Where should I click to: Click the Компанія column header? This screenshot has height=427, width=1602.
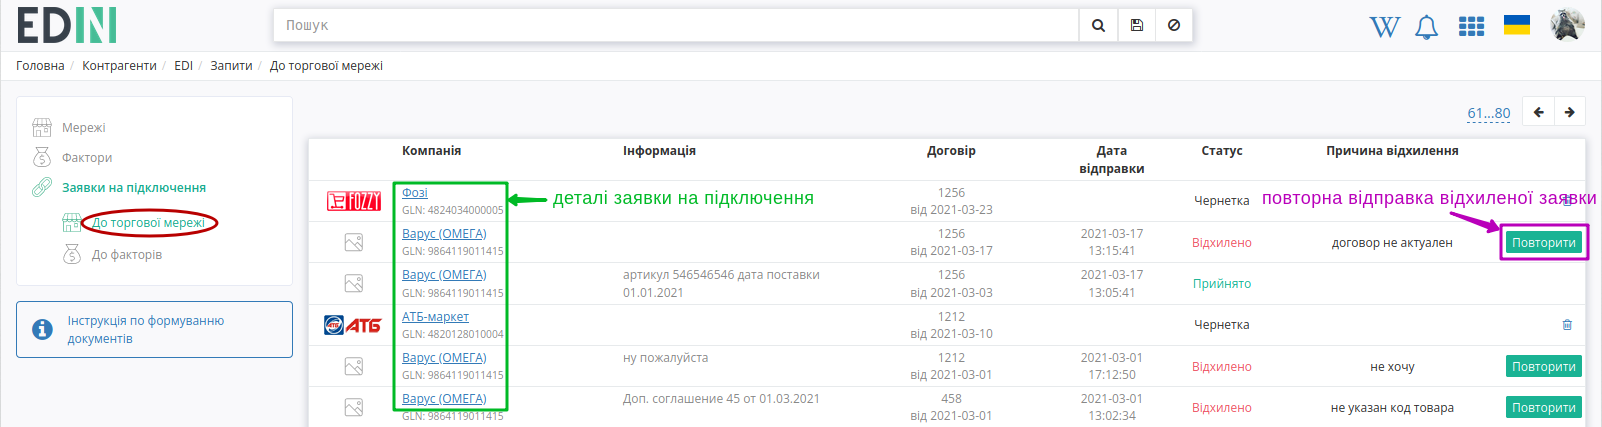point(432,151)
